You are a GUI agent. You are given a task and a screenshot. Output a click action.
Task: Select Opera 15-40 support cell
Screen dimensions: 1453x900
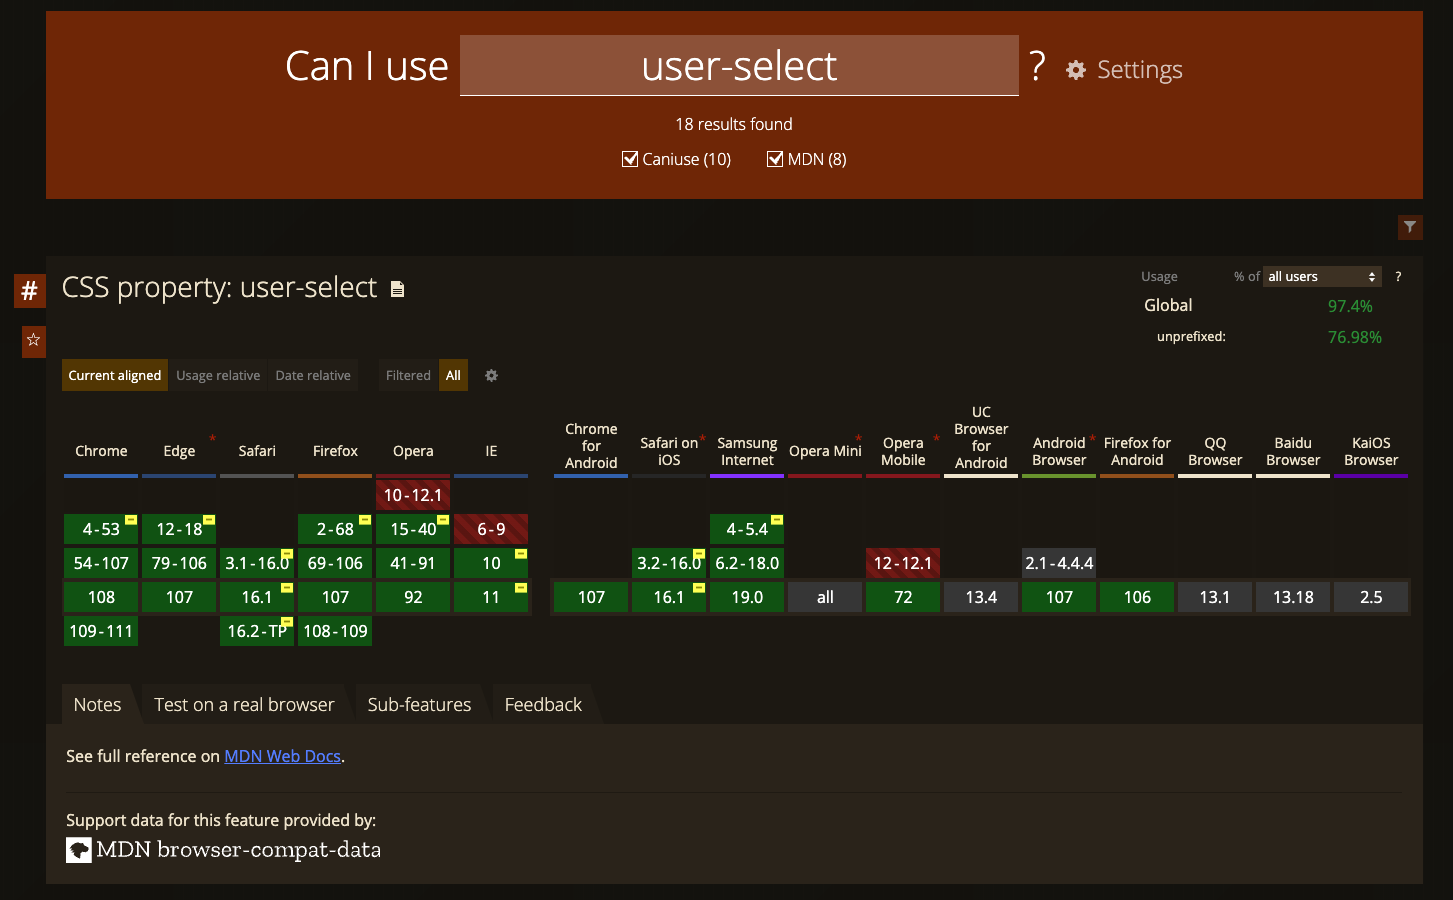(x=413, y=529)
